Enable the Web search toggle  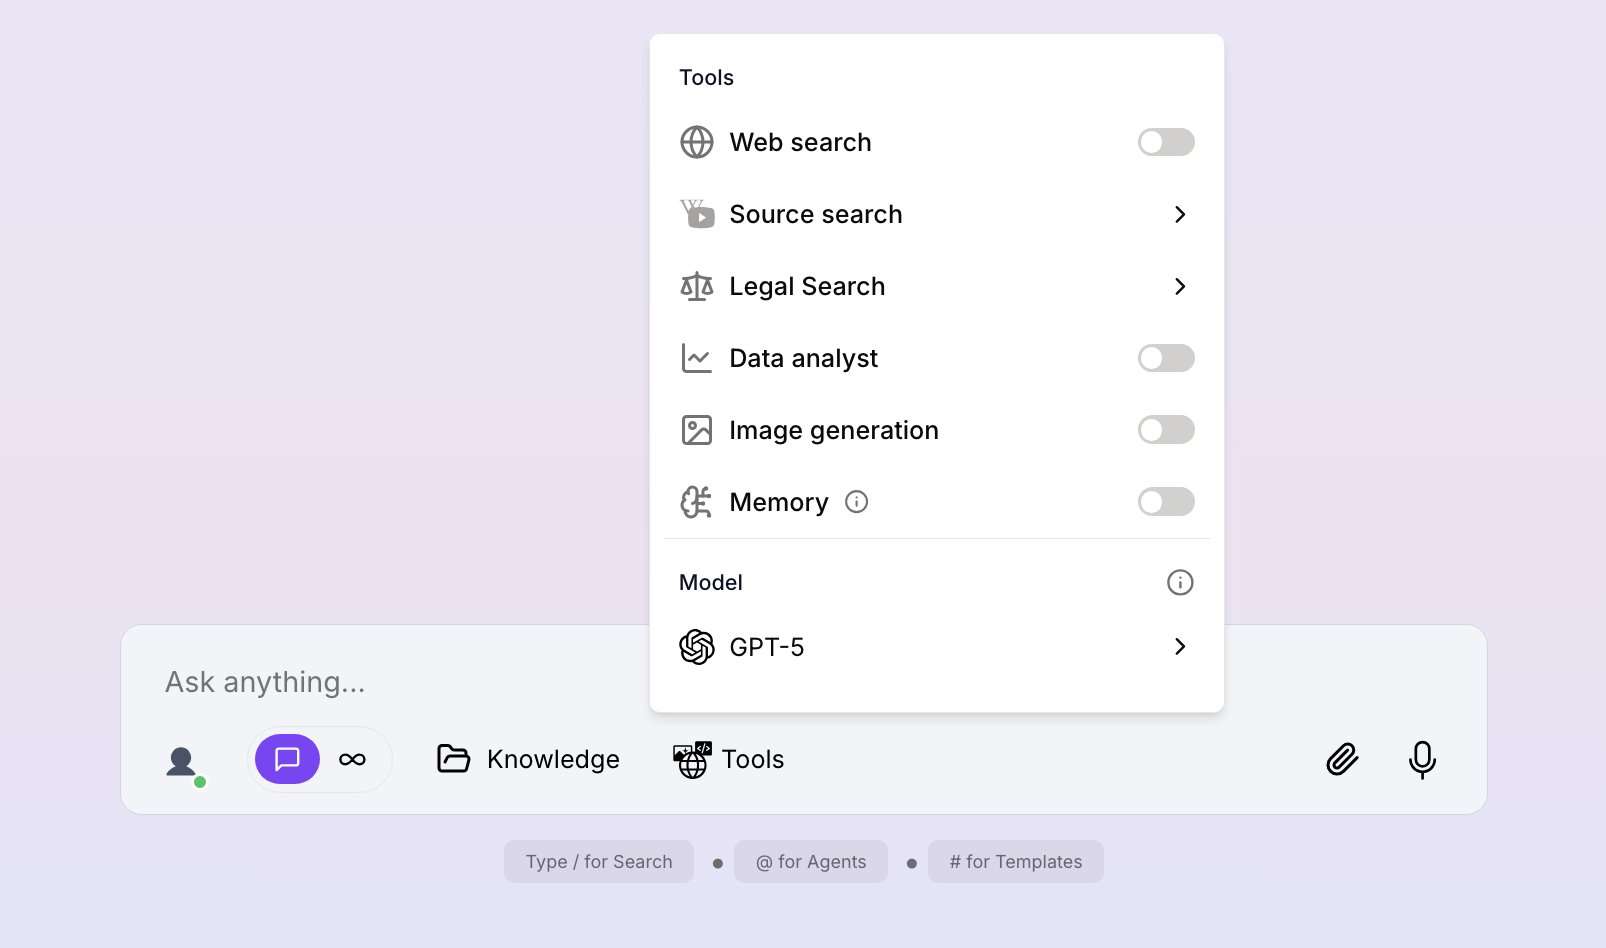pyautogui.click(x=1166, y=142)
